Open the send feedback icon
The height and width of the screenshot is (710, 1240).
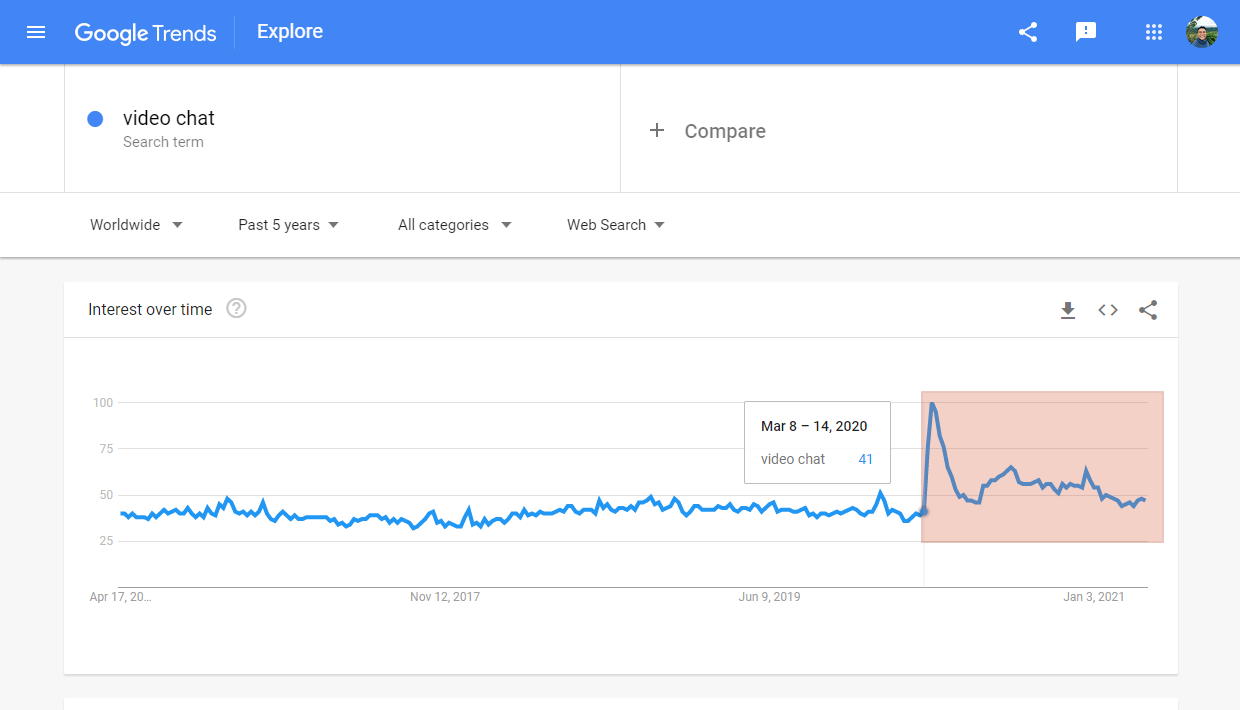[x=1086, y=32]
